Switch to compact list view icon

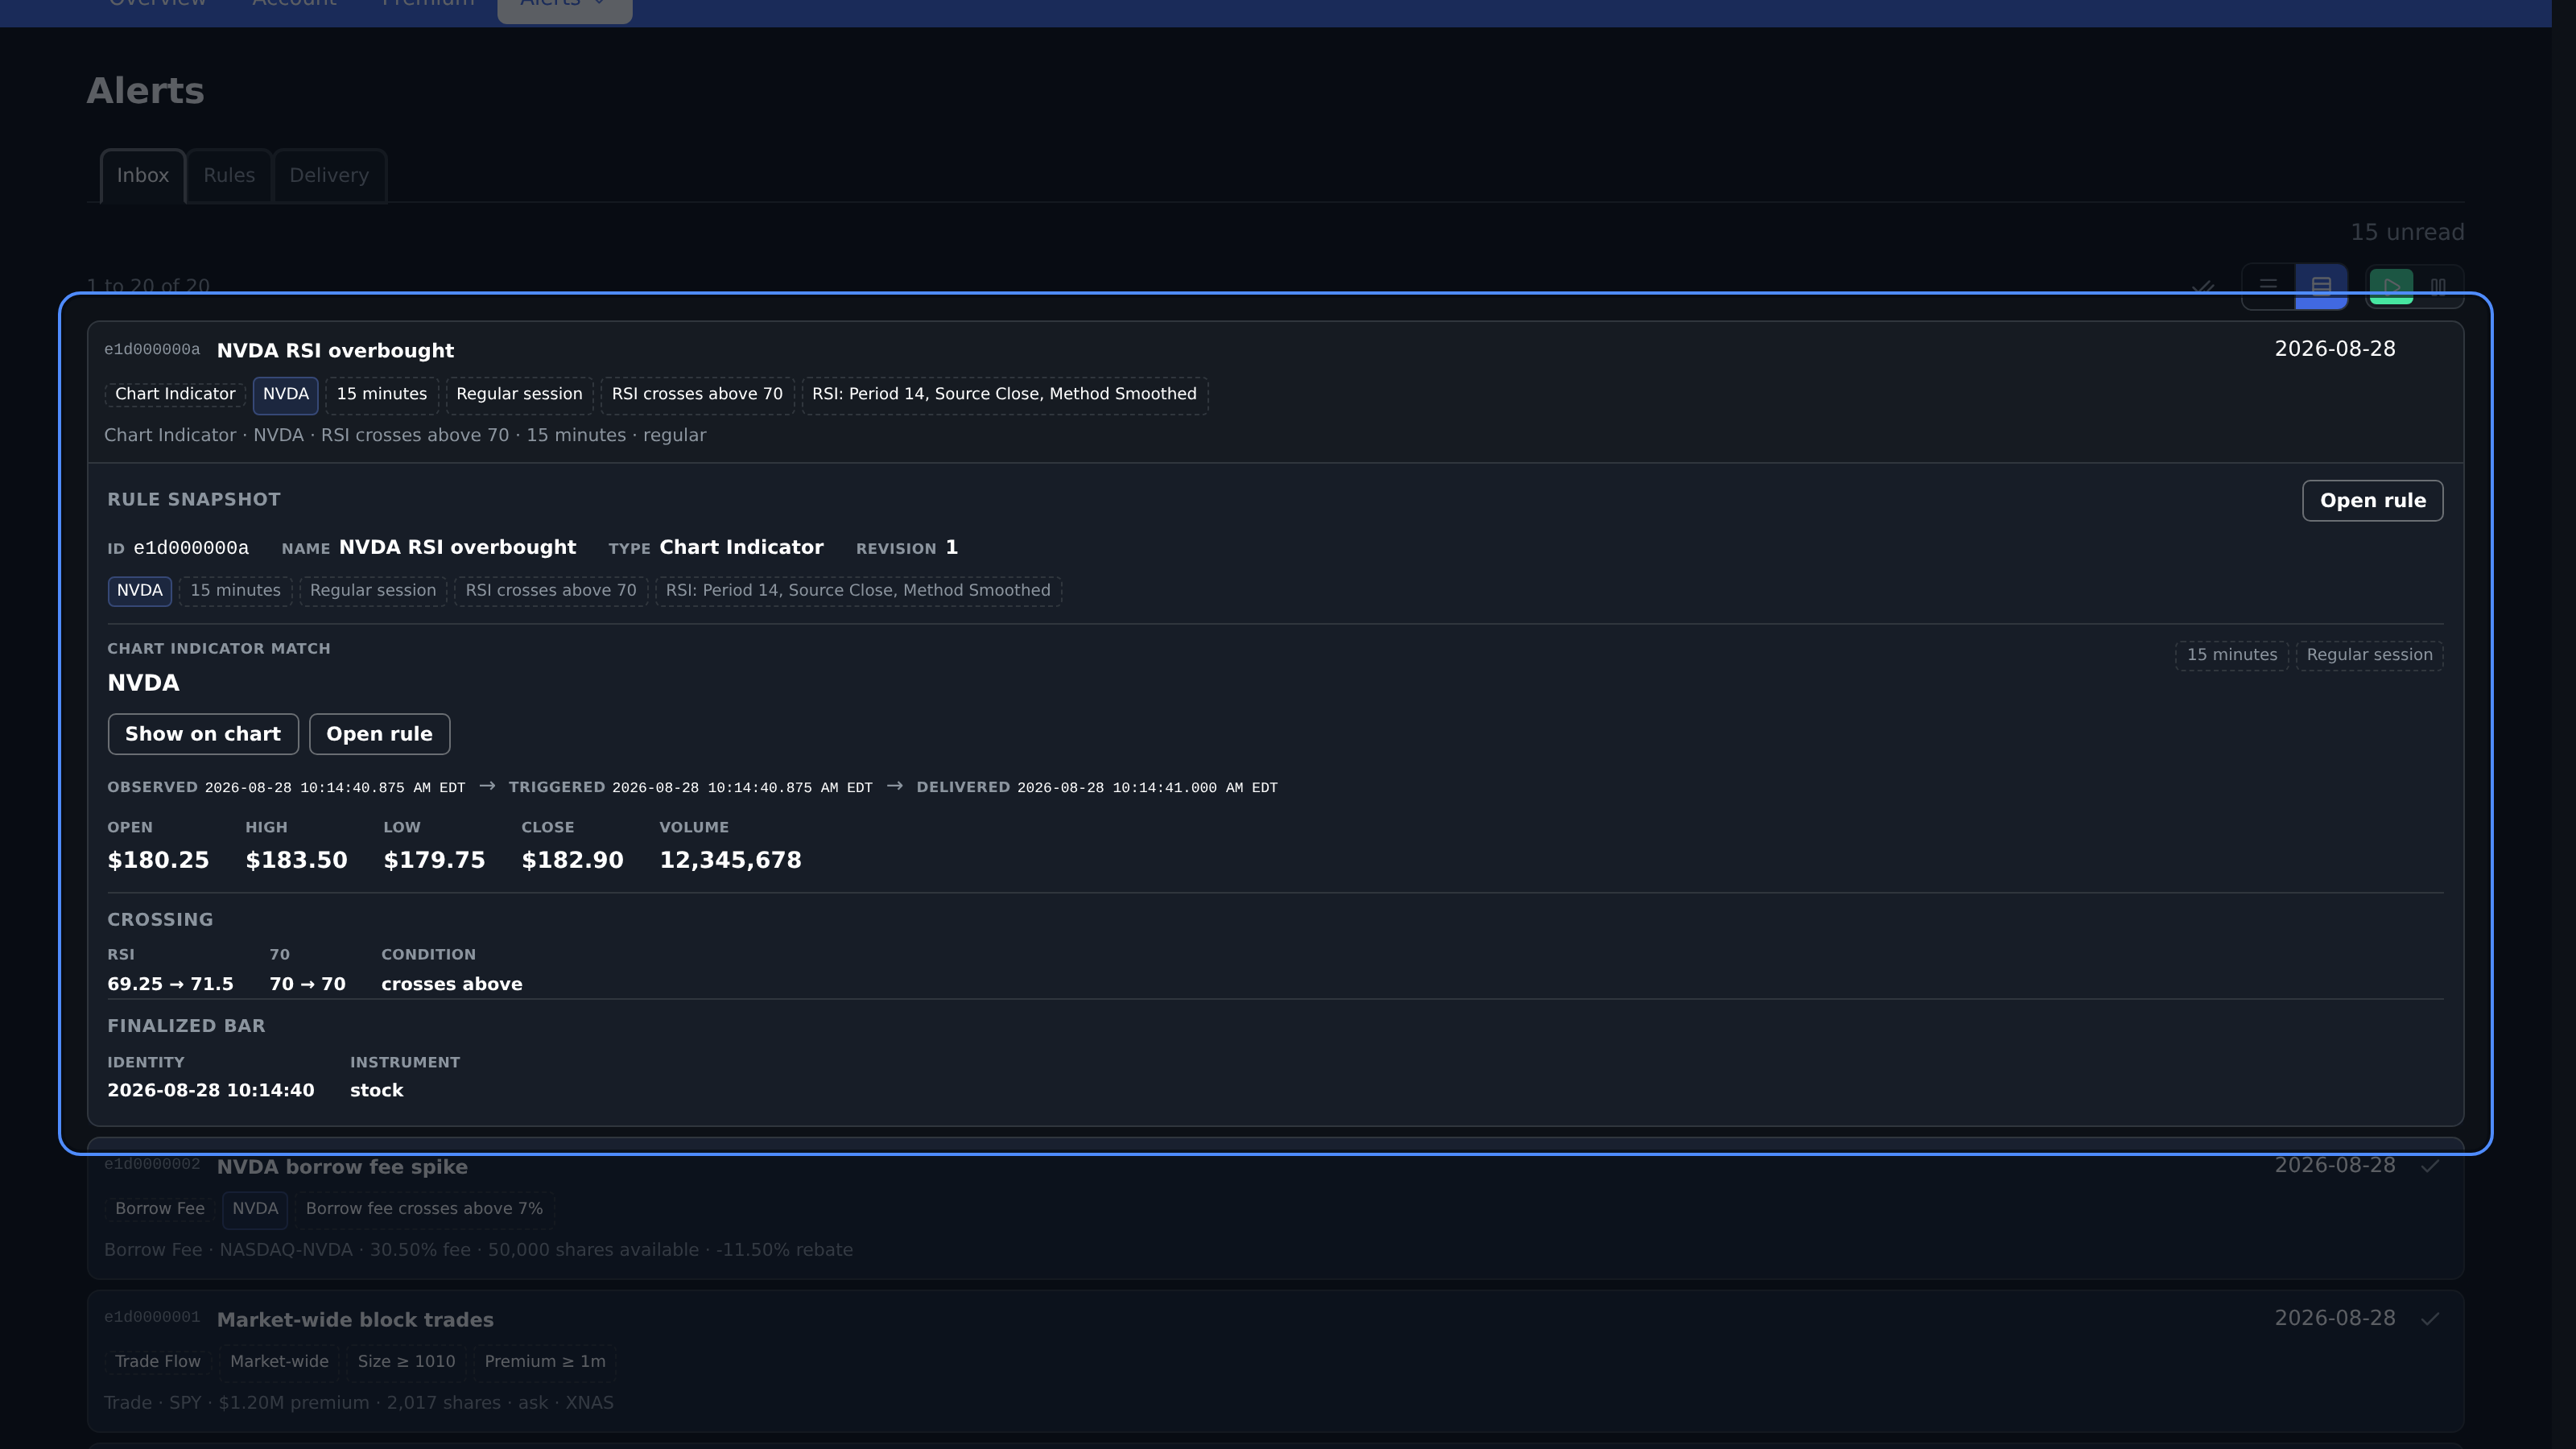[x=2268, y=286]
